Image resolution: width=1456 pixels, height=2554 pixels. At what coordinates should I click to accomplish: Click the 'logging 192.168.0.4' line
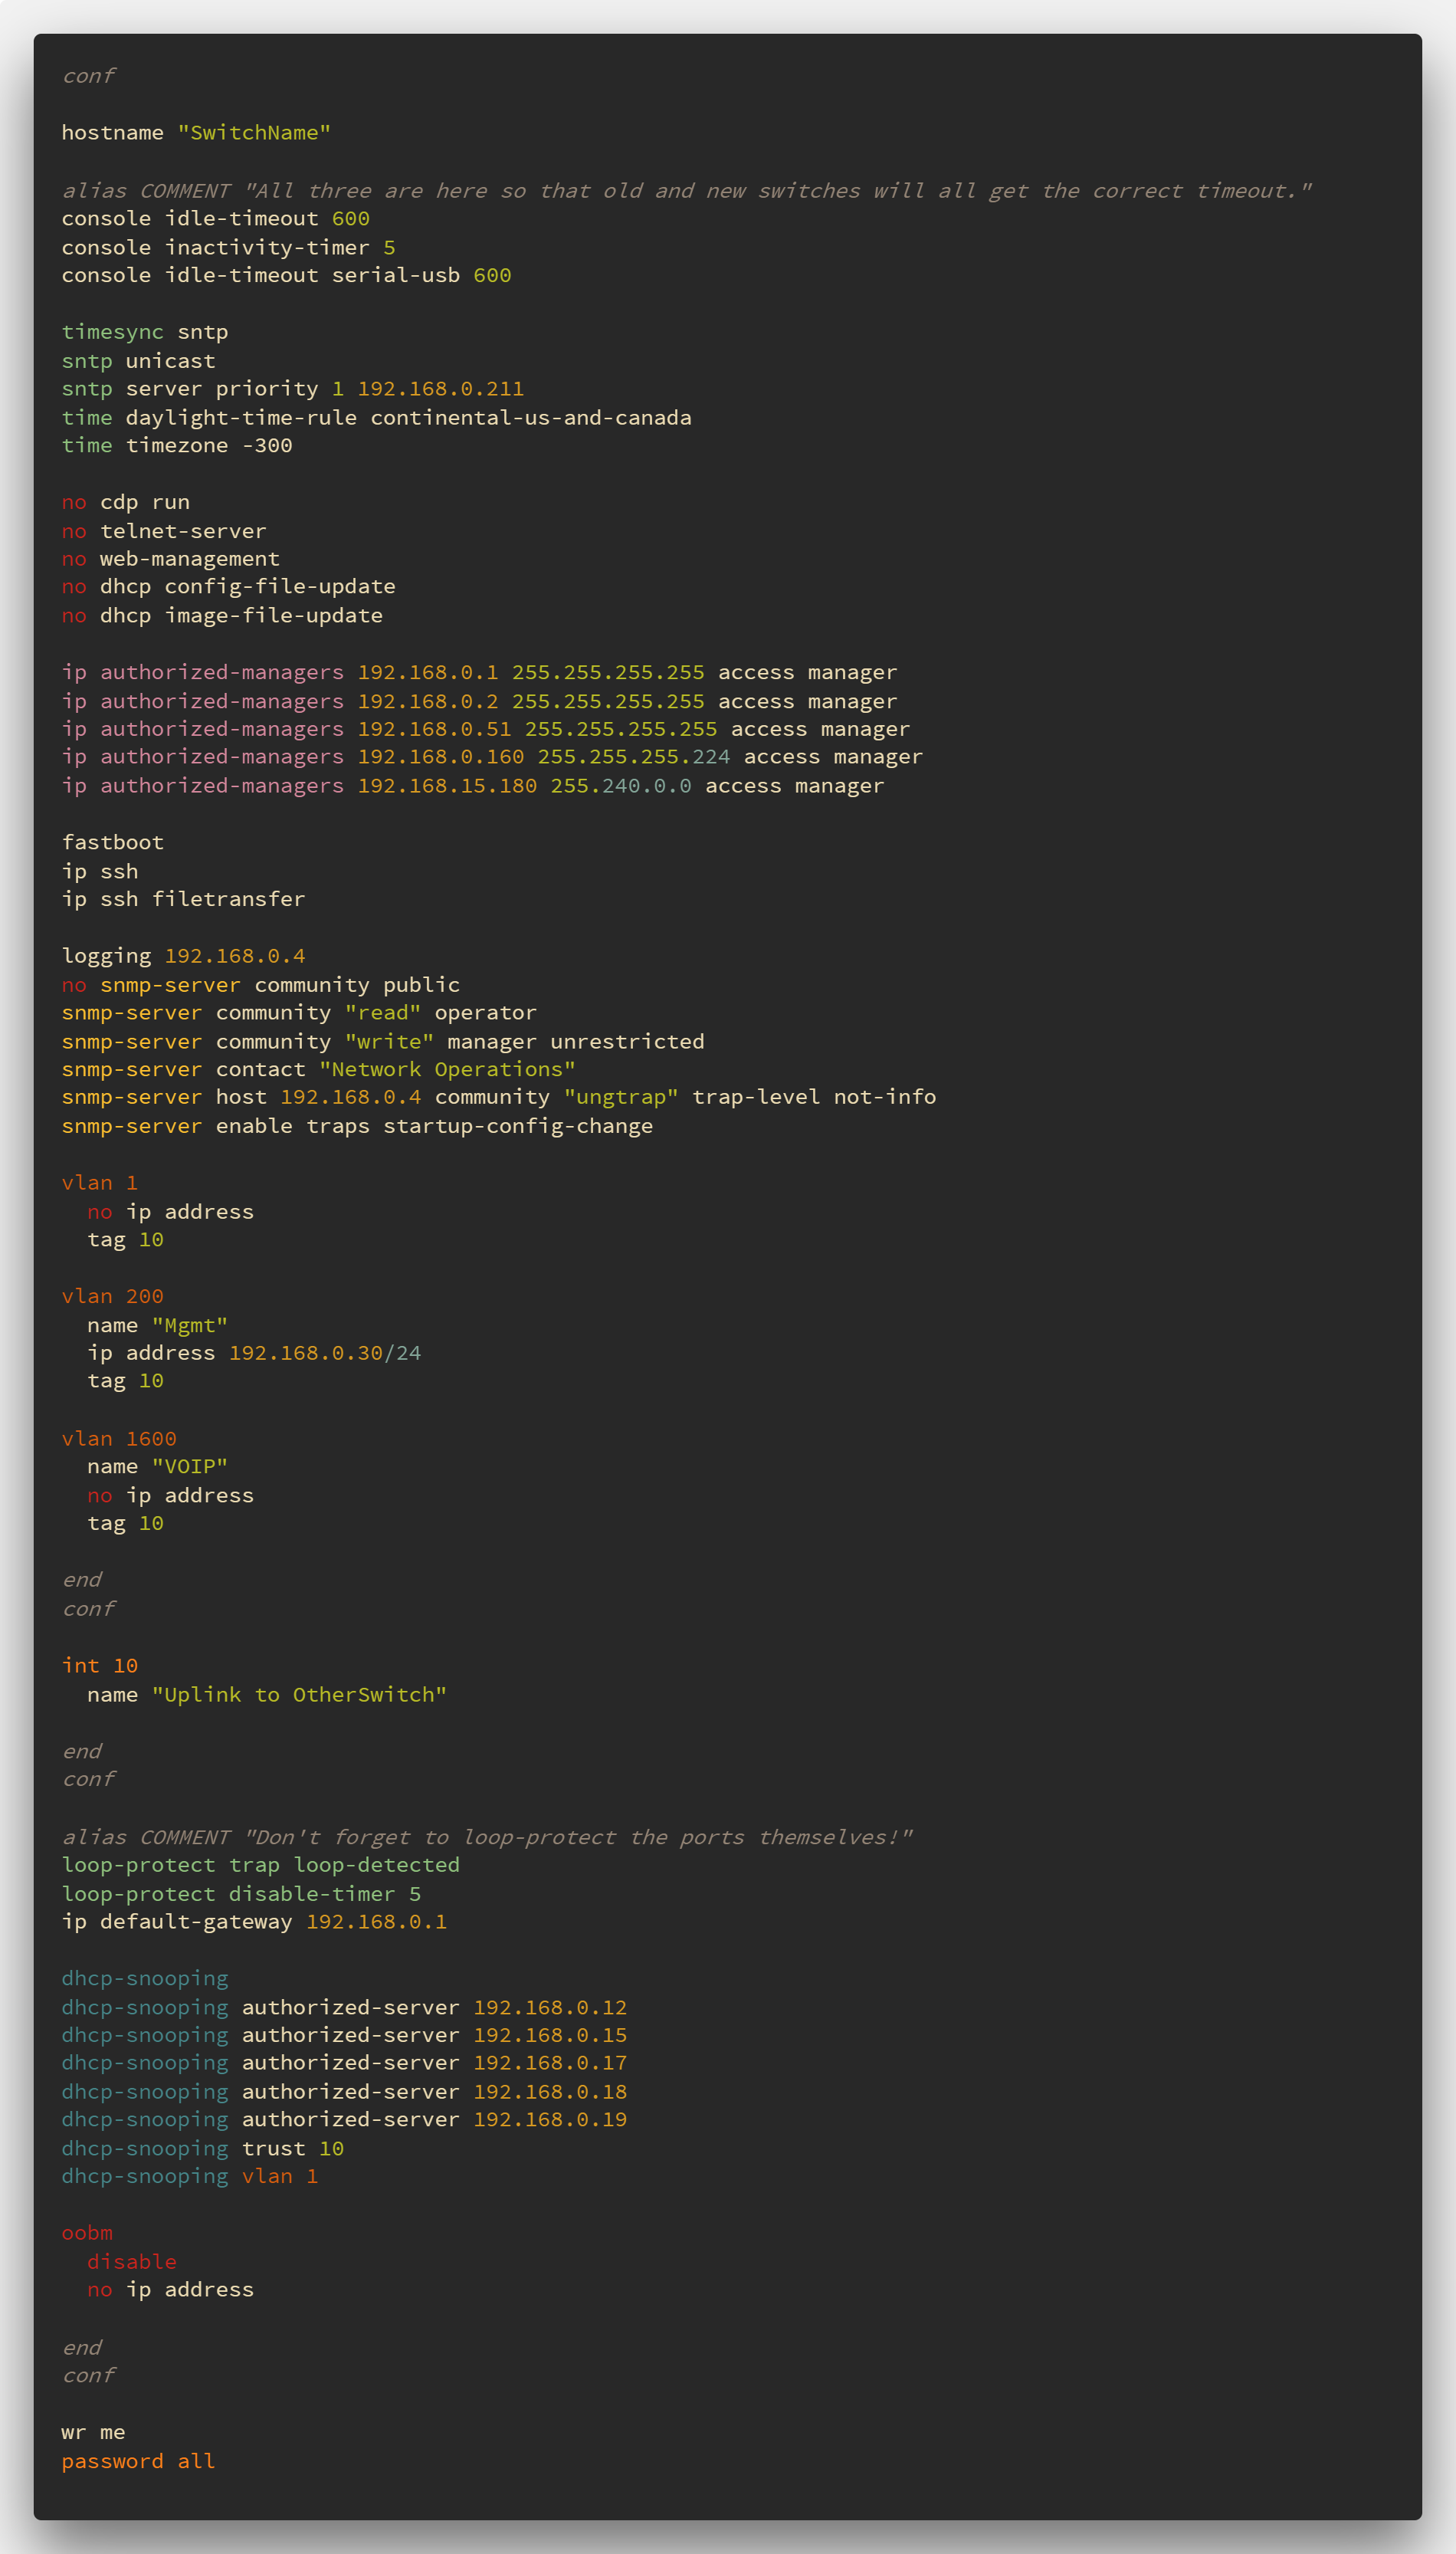tap(184, 957)
